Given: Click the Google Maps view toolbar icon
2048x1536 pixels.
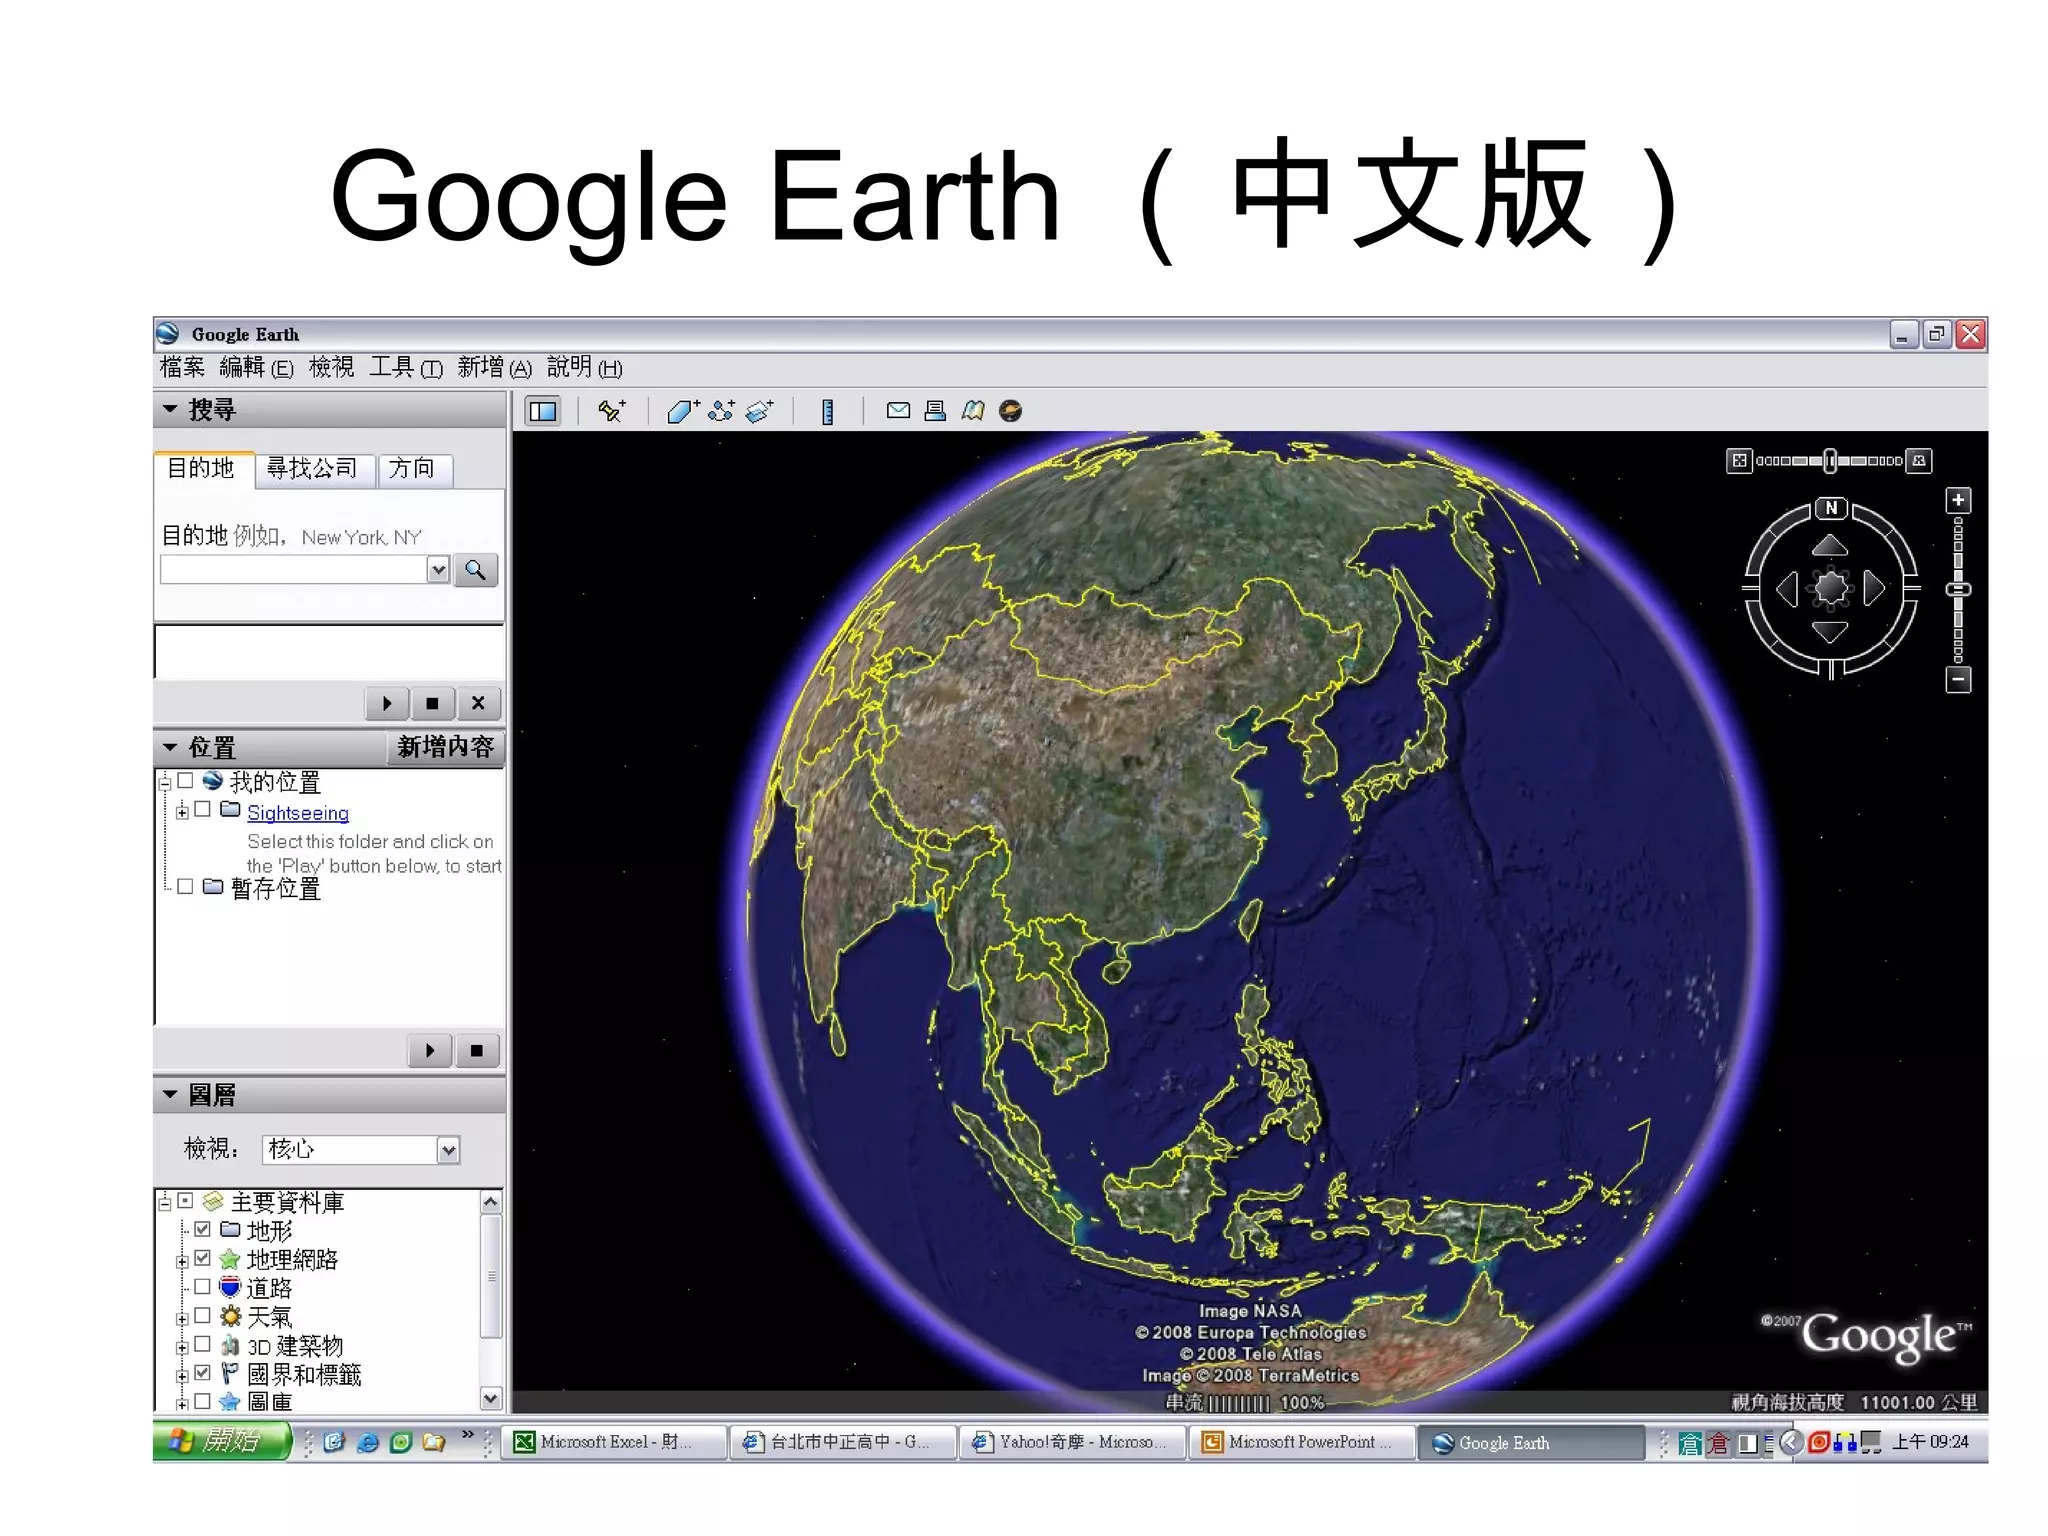Looking at the screenshot, I should (972, 410).
